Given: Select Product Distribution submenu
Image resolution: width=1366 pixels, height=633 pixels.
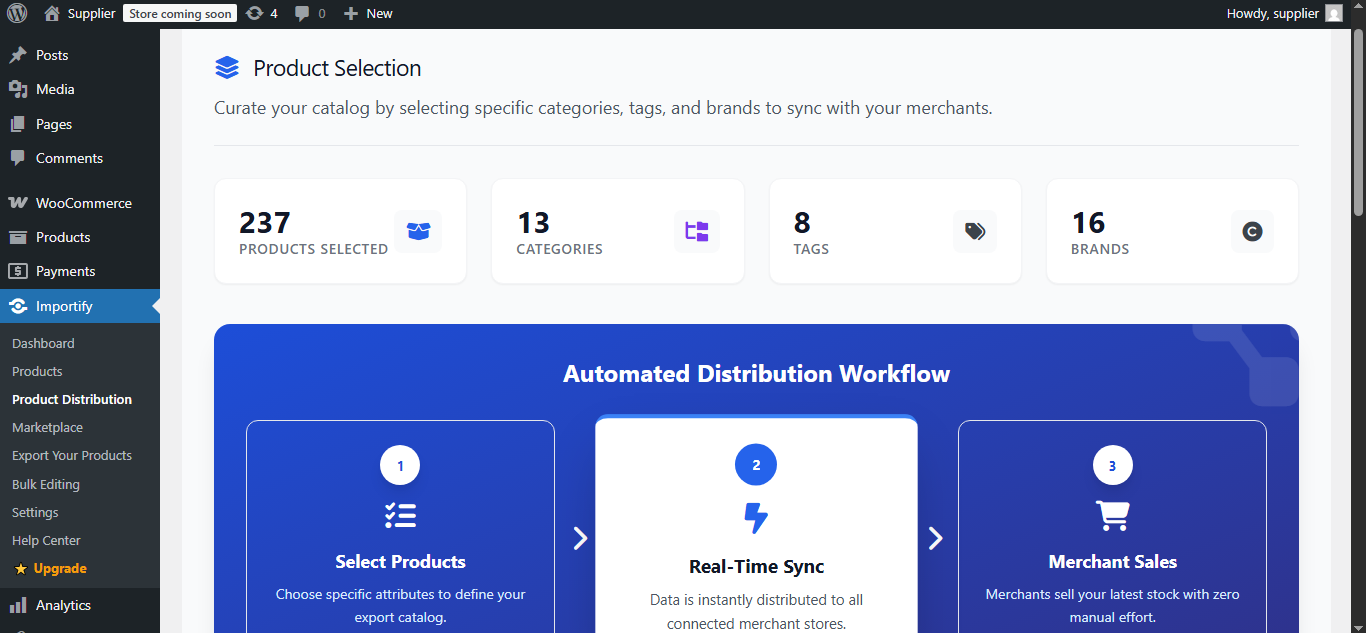Looking at the screenshot, I should 72,399.
